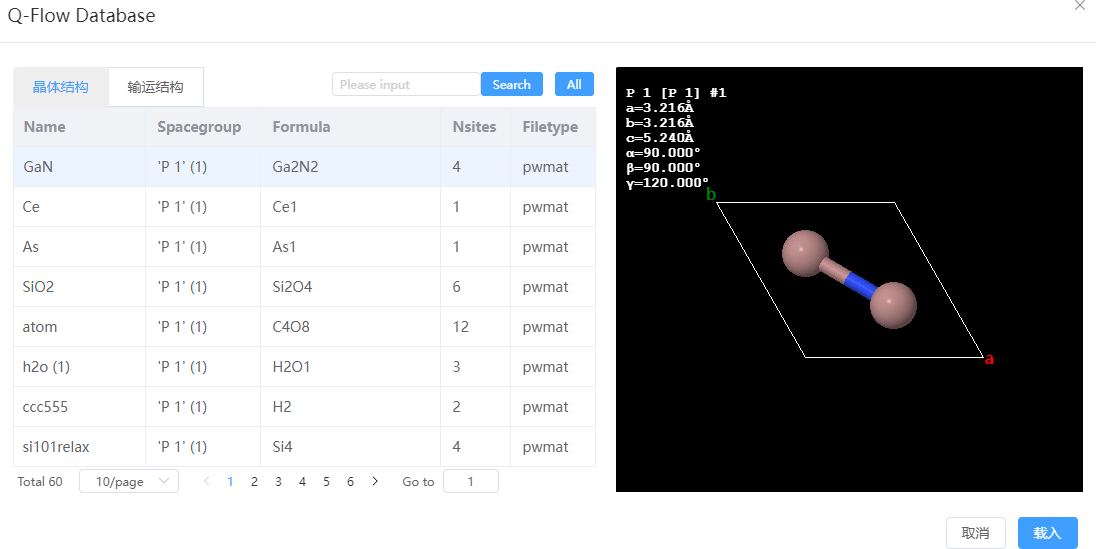This screenshot has height=549, width=1096.
Task: Select the h2o (1) row
Action: [x=304, y=366]
